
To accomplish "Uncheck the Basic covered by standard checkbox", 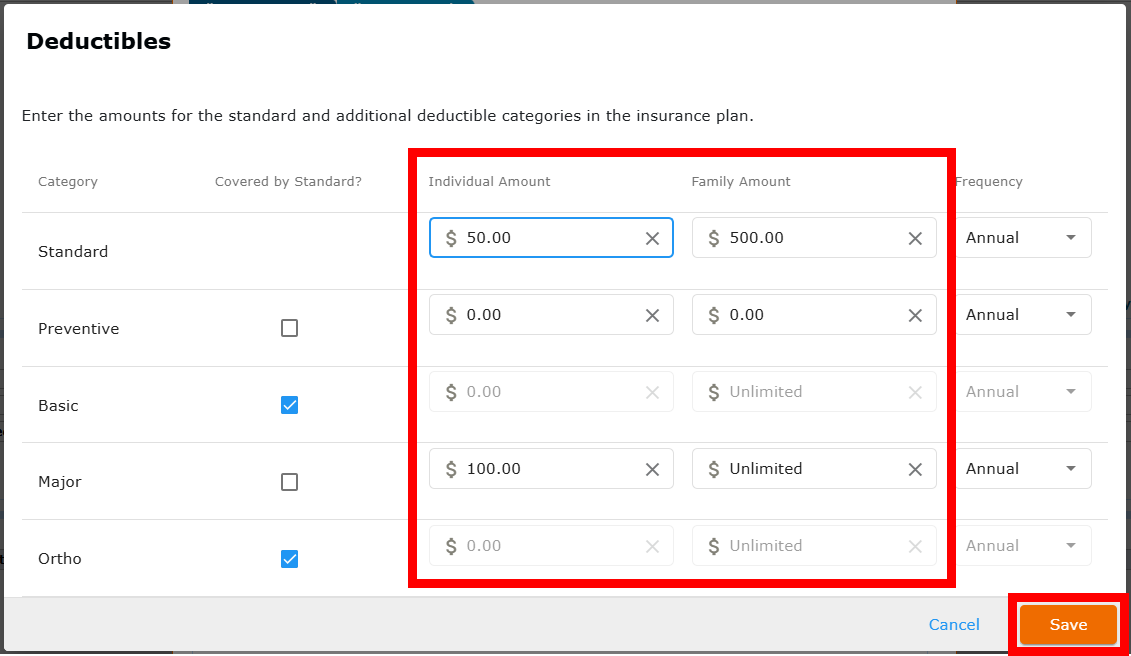I will (x=289, y=405).
